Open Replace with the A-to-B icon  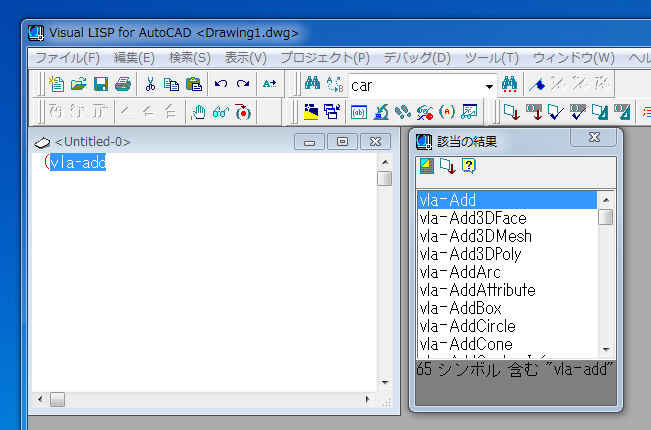coord(335,84)
